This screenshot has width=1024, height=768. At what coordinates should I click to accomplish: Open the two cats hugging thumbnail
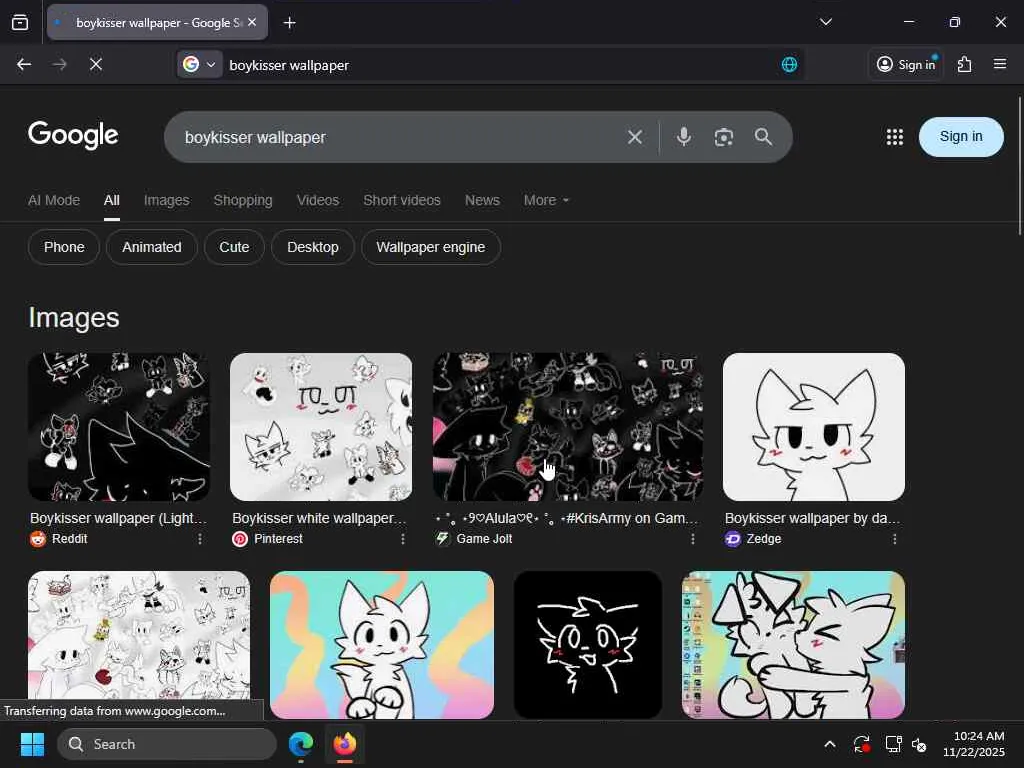[793, 645]
